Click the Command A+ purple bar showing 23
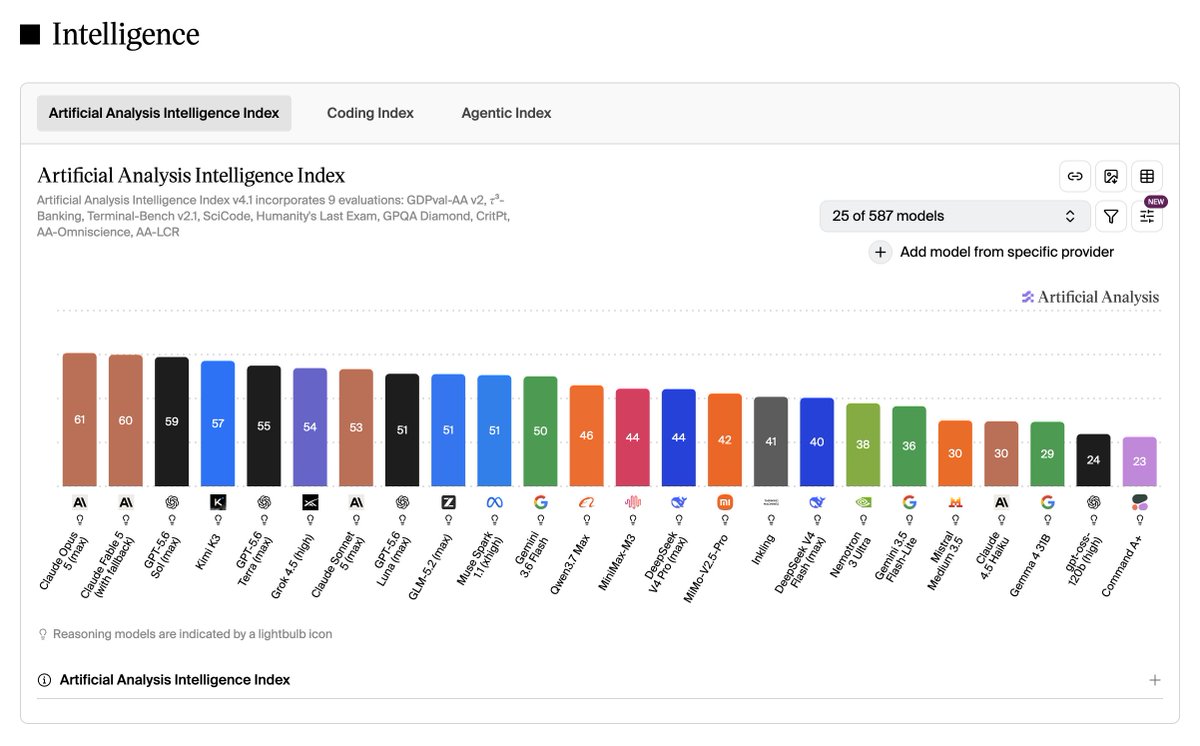1200x746 pixels. click(x=1139, y=462)
